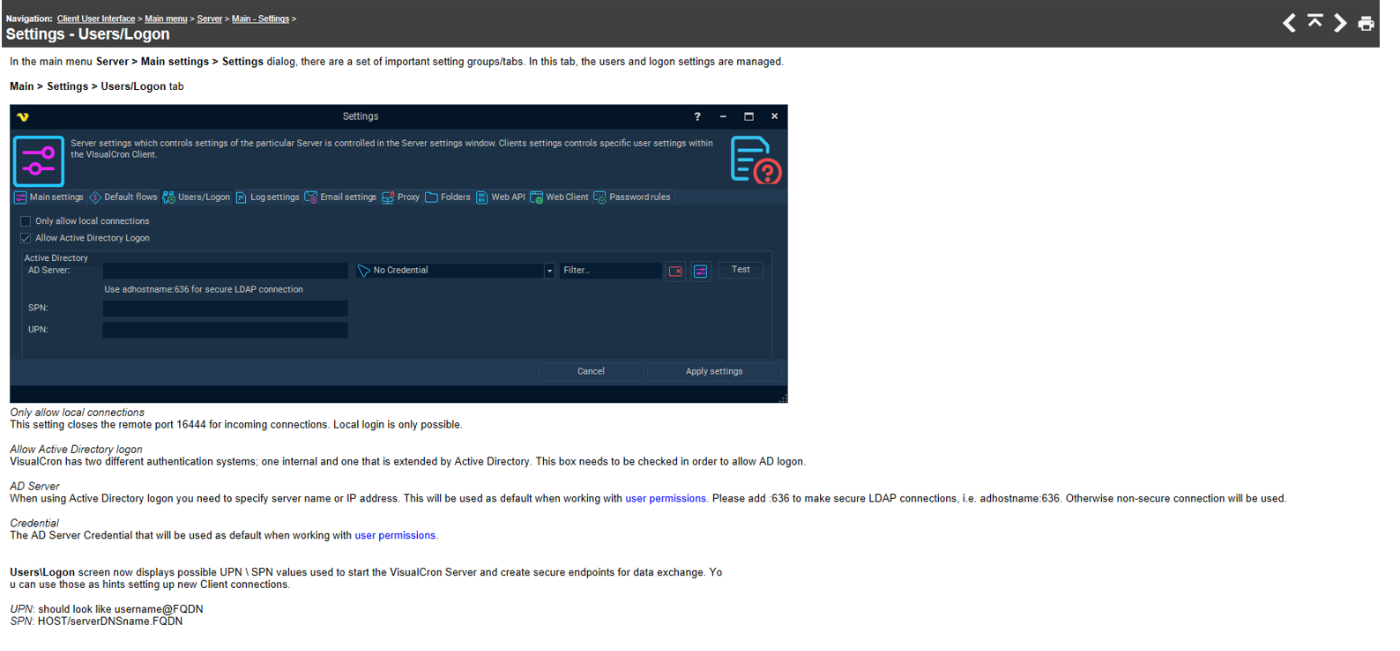Expand the No Credential dropdown arrow
Viewport: 1400px width, 651px height.
point(549,271)
